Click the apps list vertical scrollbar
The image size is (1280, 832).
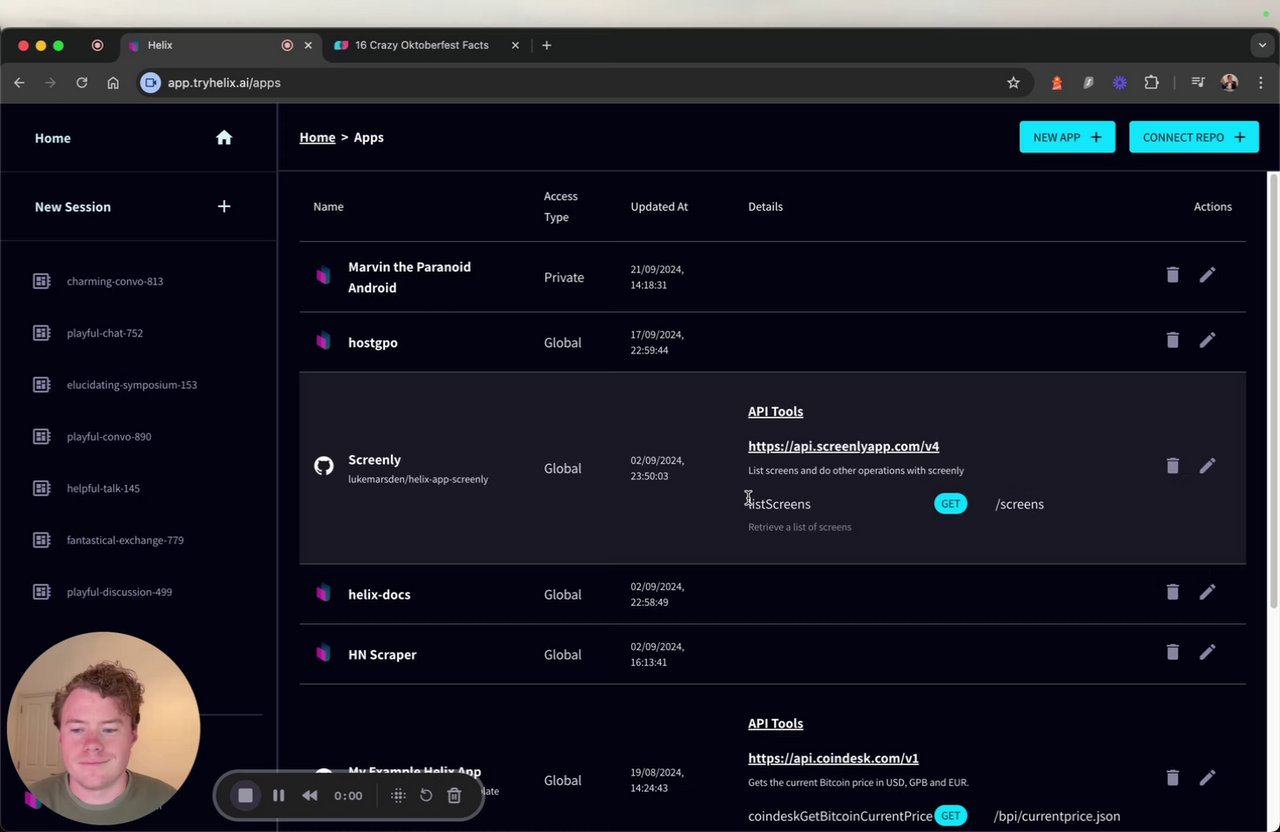tap(1273, 390)
